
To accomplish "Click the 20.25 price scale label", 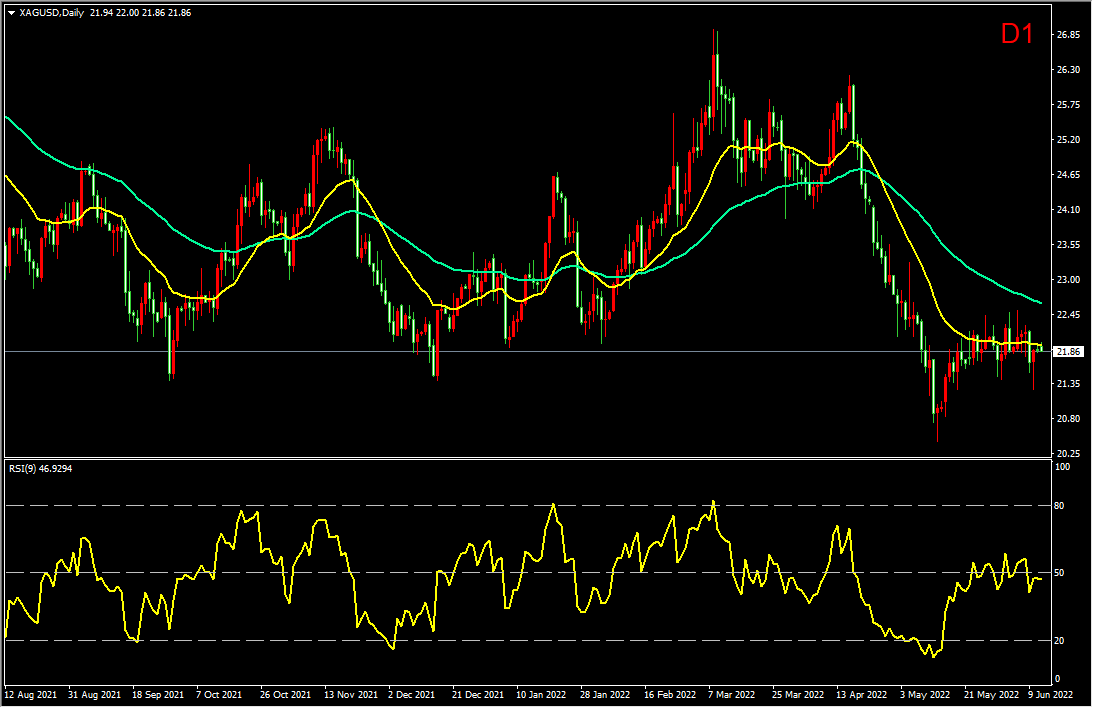I will [x=1069, y=453].
